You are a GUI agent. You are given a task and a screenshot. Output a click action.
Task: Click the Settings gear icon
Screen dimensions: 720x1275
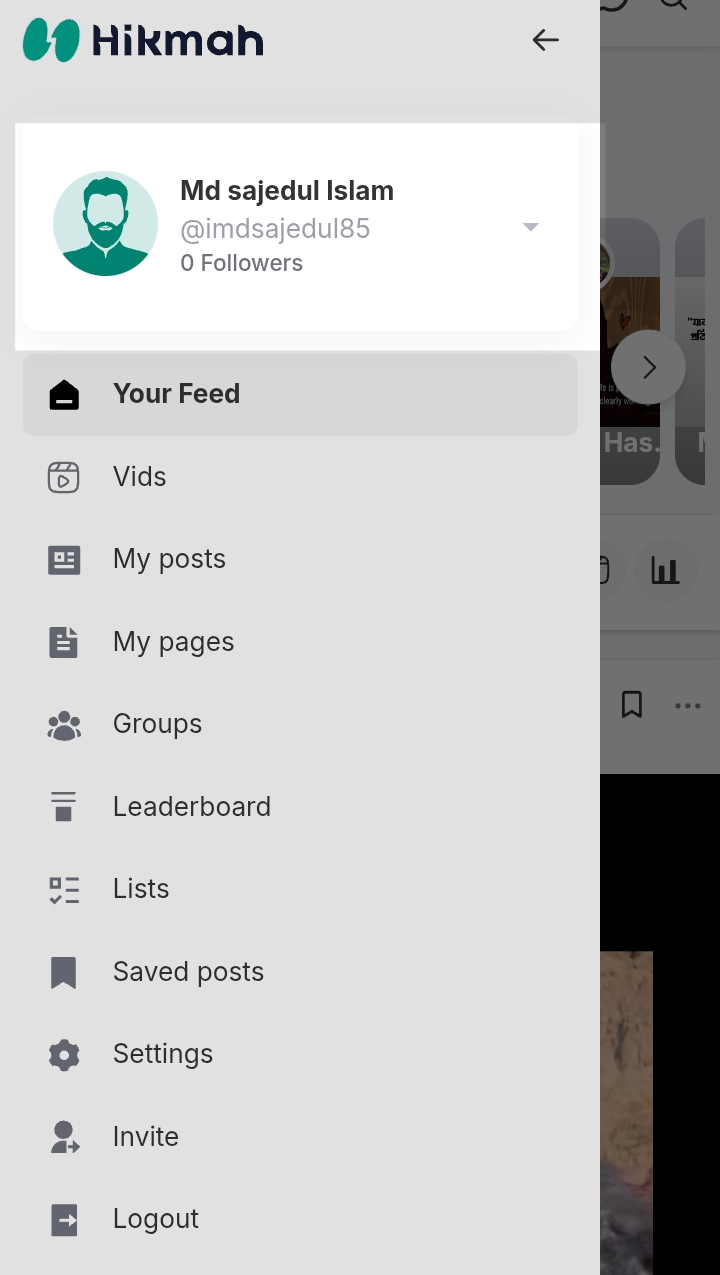[64, 1054]
